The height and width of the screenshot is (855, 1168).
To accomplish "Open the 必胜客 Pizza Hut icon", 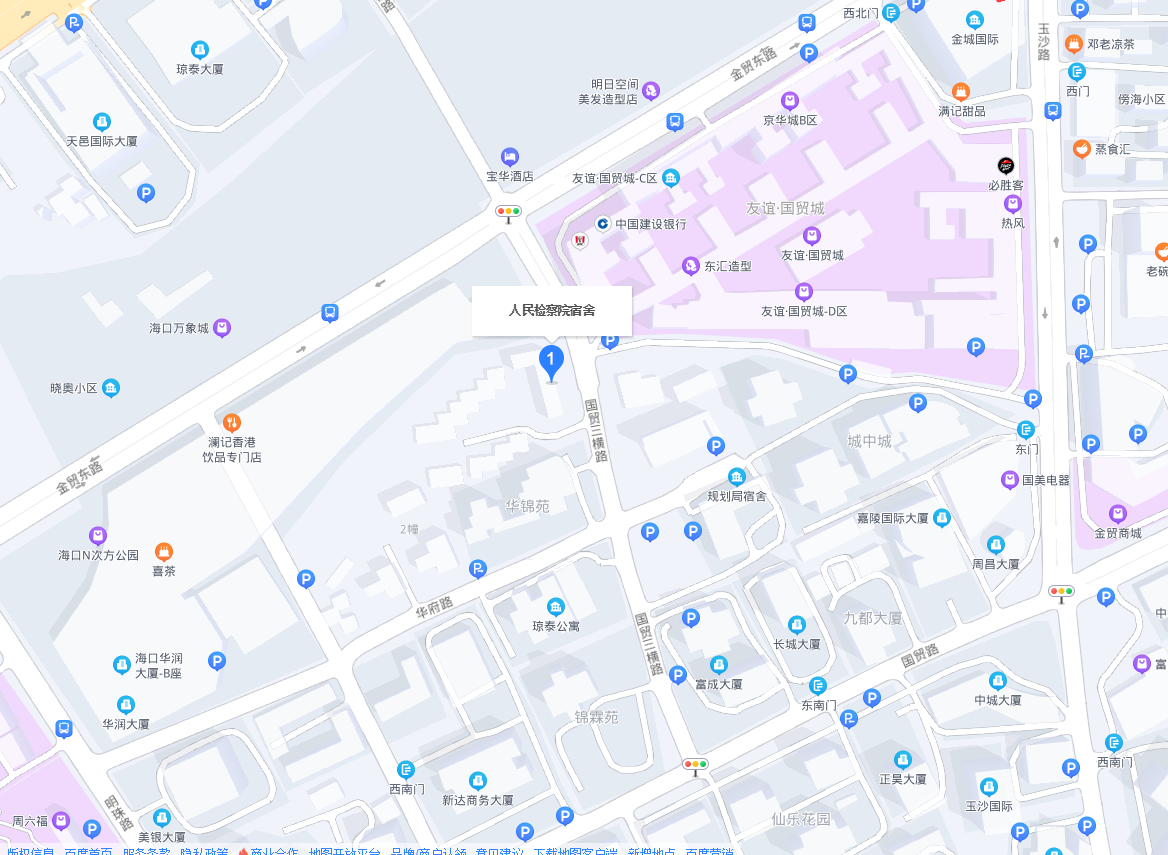I will (x=1006, y=165).
